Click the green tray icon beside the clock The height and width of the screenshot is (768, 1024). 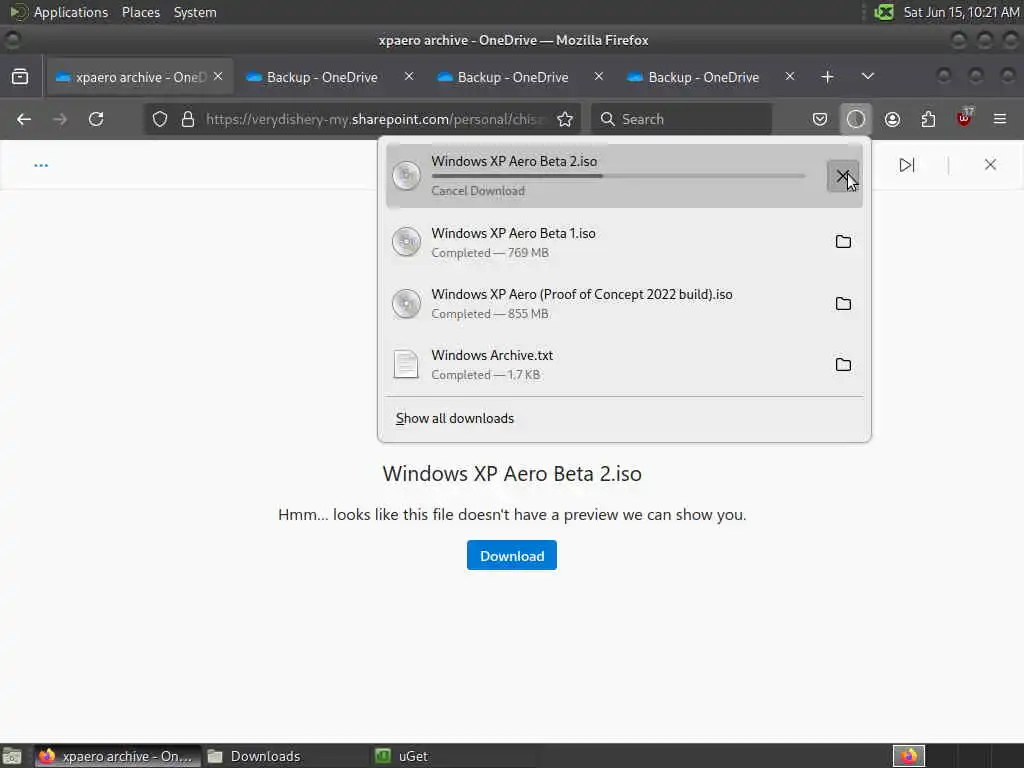click(x=884, y=12)
